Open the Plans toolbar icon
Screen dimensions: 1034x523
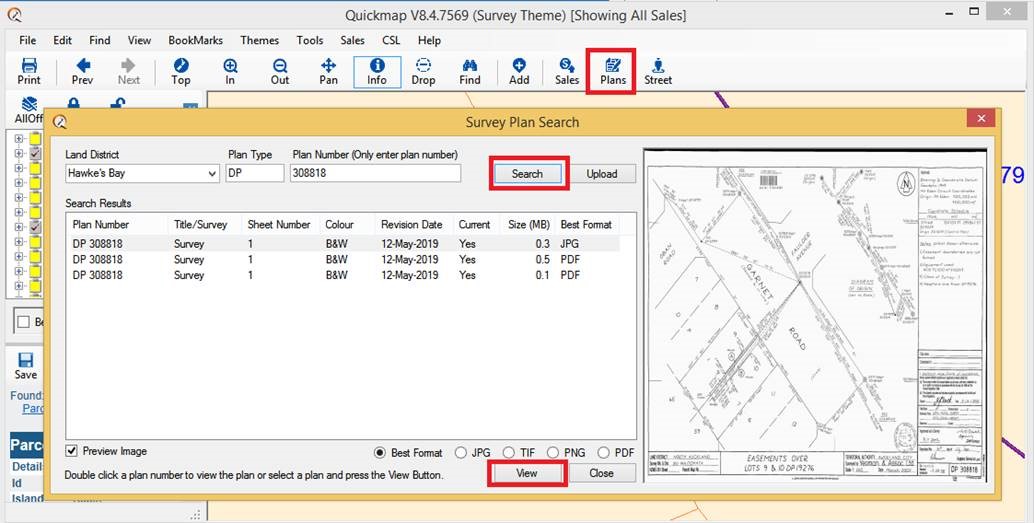point(612,71)
